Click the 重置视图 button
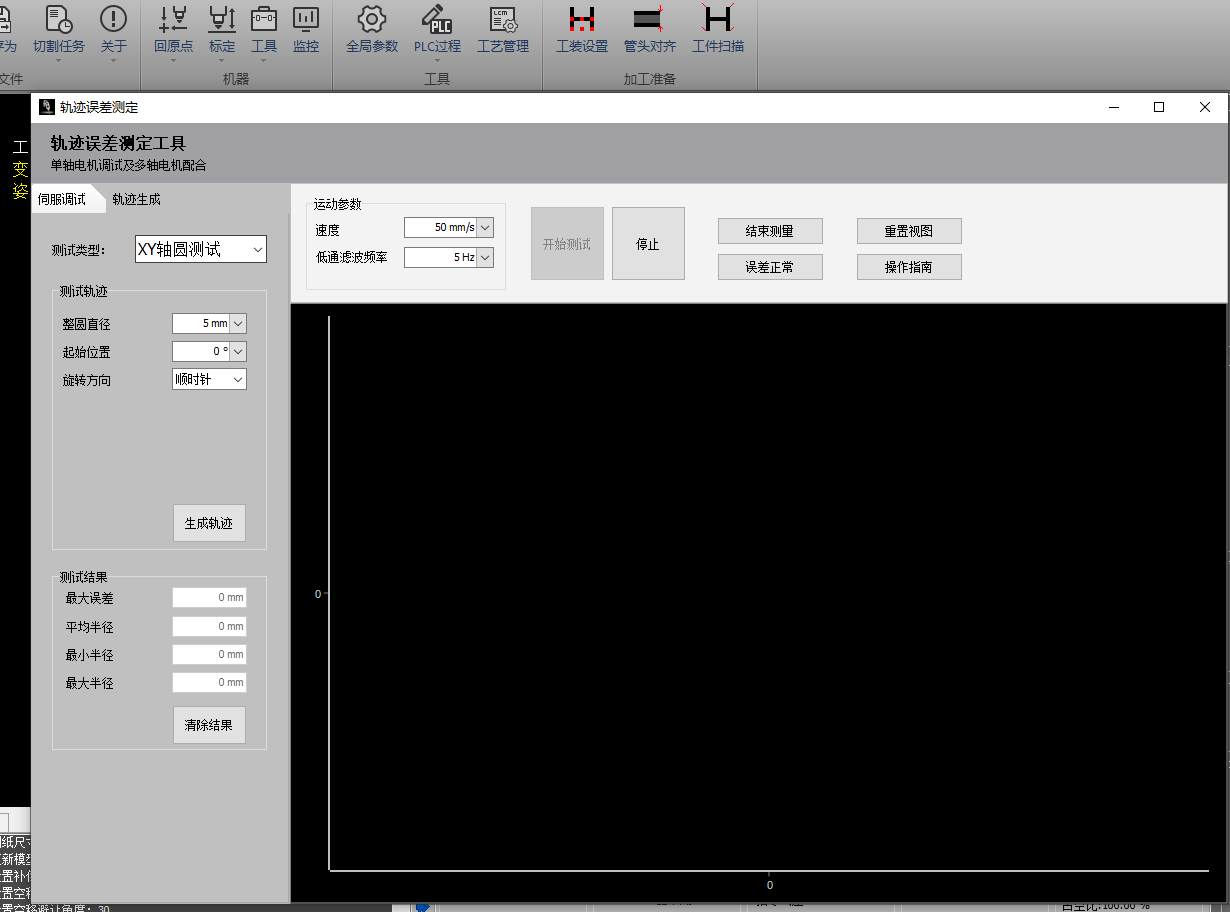 (x=909, y=231)
